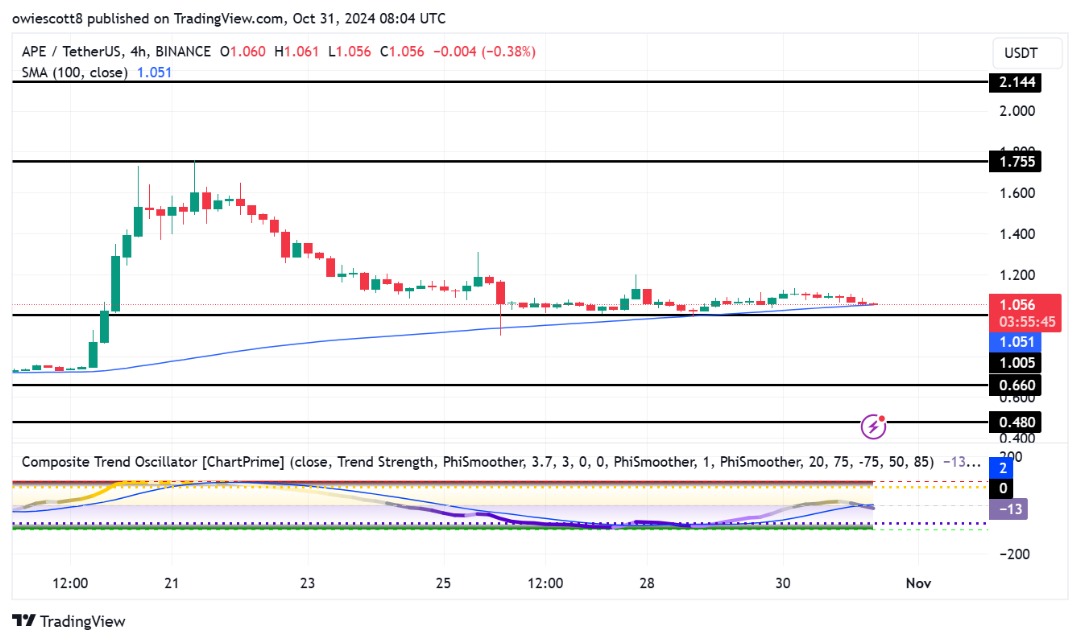Click the purple lightning bolt event icon
This screenshot has height=642, width=1080.
[x=873, y=426]
